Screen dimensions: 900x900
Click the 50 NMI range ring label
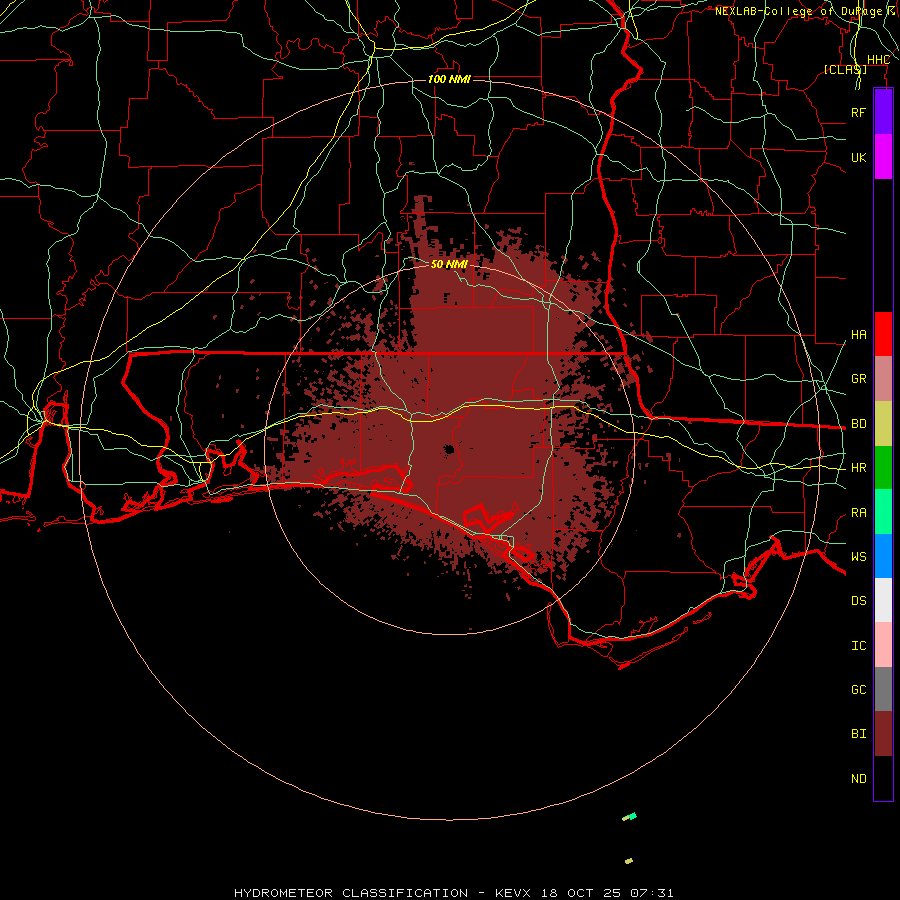coord(449,264)
